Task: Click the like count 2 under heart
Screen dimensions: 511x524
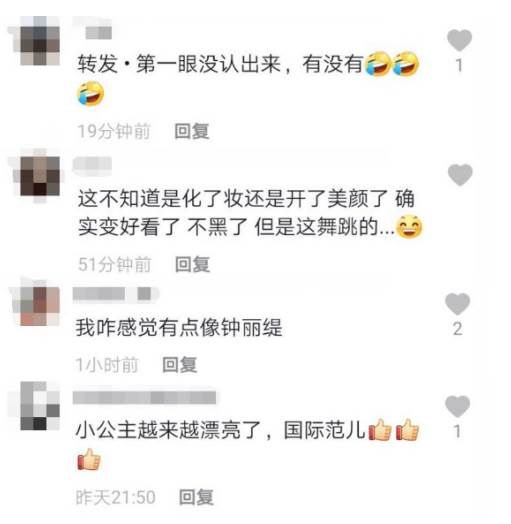Action: [x=458, y=329]
